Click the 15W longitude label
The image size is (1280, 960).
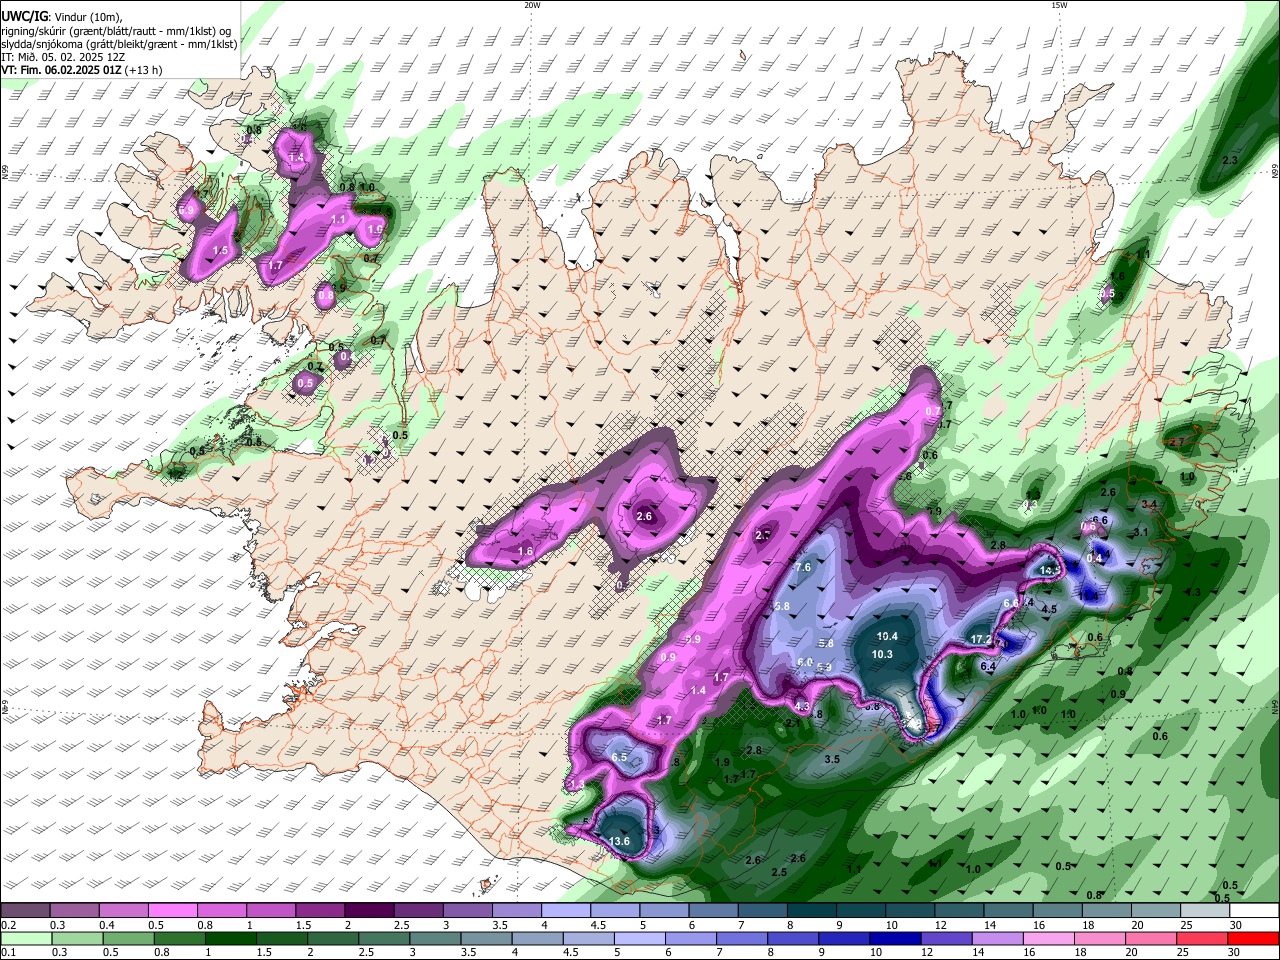point(1059,5)
